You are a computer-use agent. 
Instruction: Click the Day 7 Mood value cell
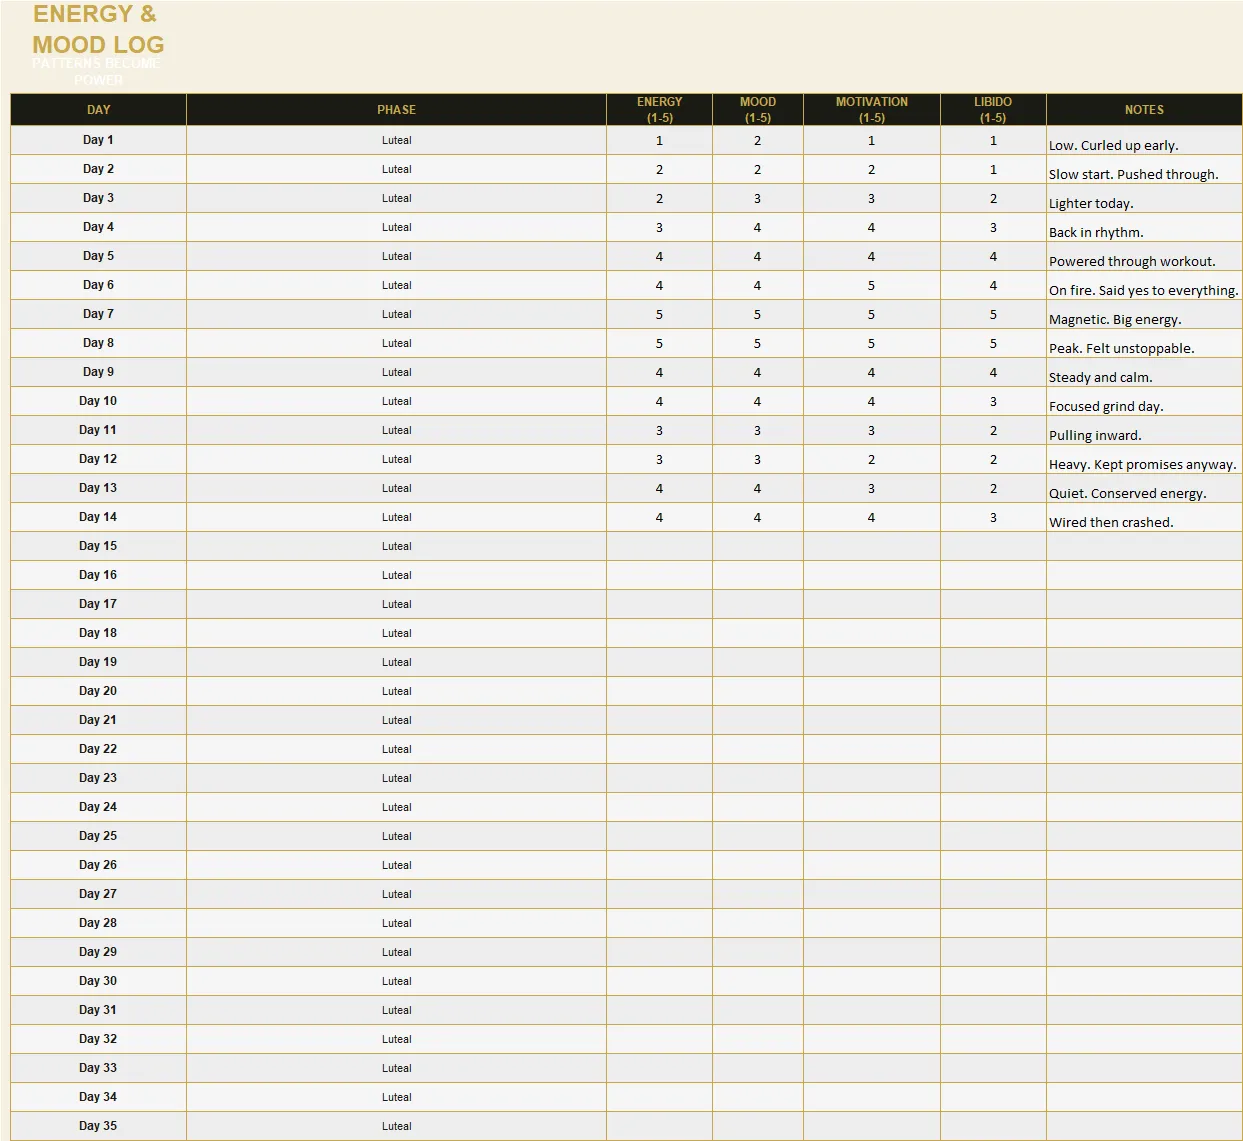(x=757, y=314)
